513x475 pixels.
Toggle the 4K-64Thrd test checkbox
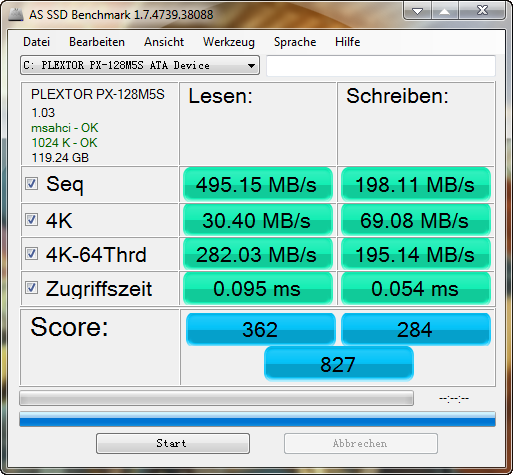[x=32, y=254]
